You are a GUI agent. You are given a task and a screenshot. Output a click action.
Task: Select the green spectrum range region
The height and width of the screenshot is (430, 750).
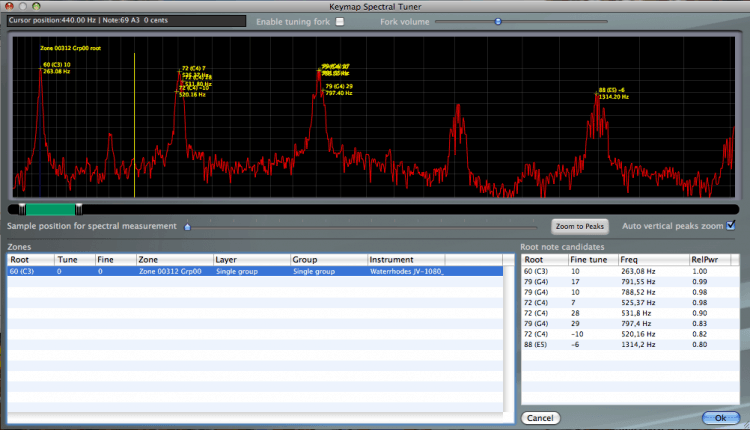point(50,209)
